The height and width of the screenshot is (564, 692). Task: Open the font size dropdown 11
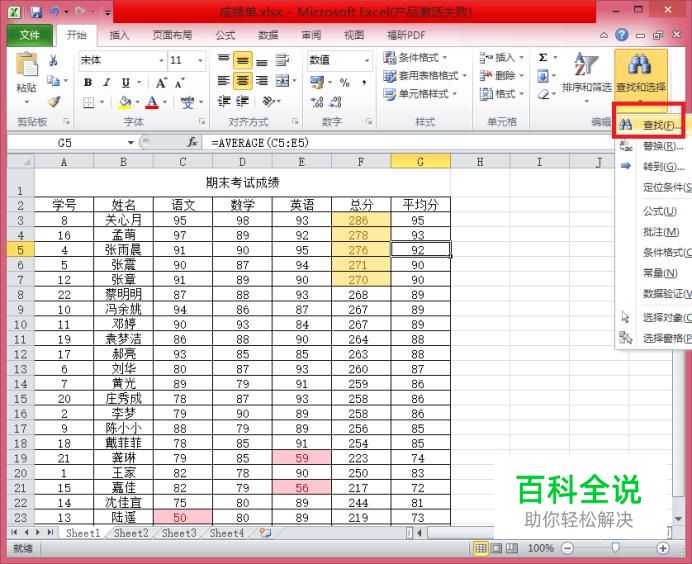200,60
